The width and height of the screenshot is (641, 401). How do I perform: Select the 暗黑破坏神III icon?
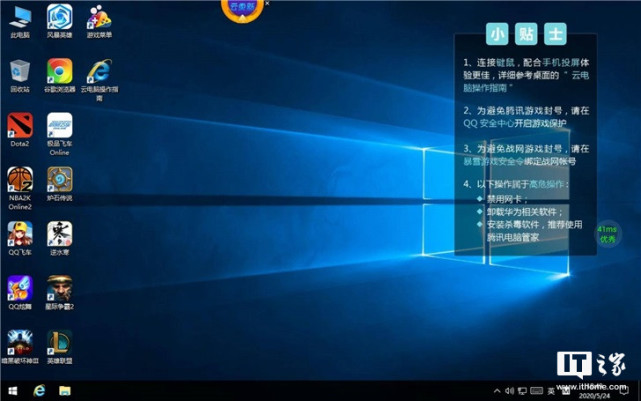point(20,347)
